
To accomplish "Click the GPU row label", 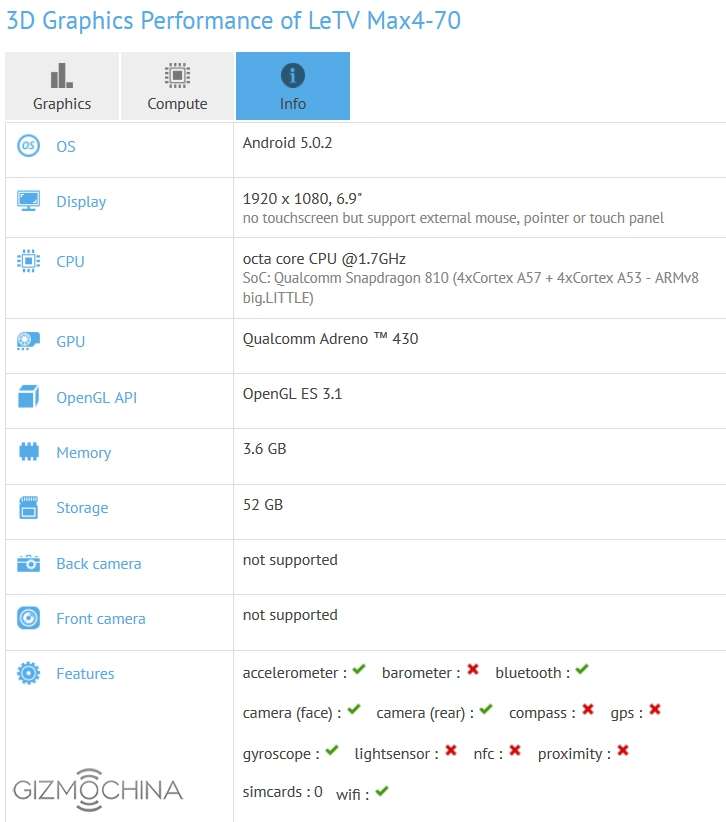I will point(70,341).
